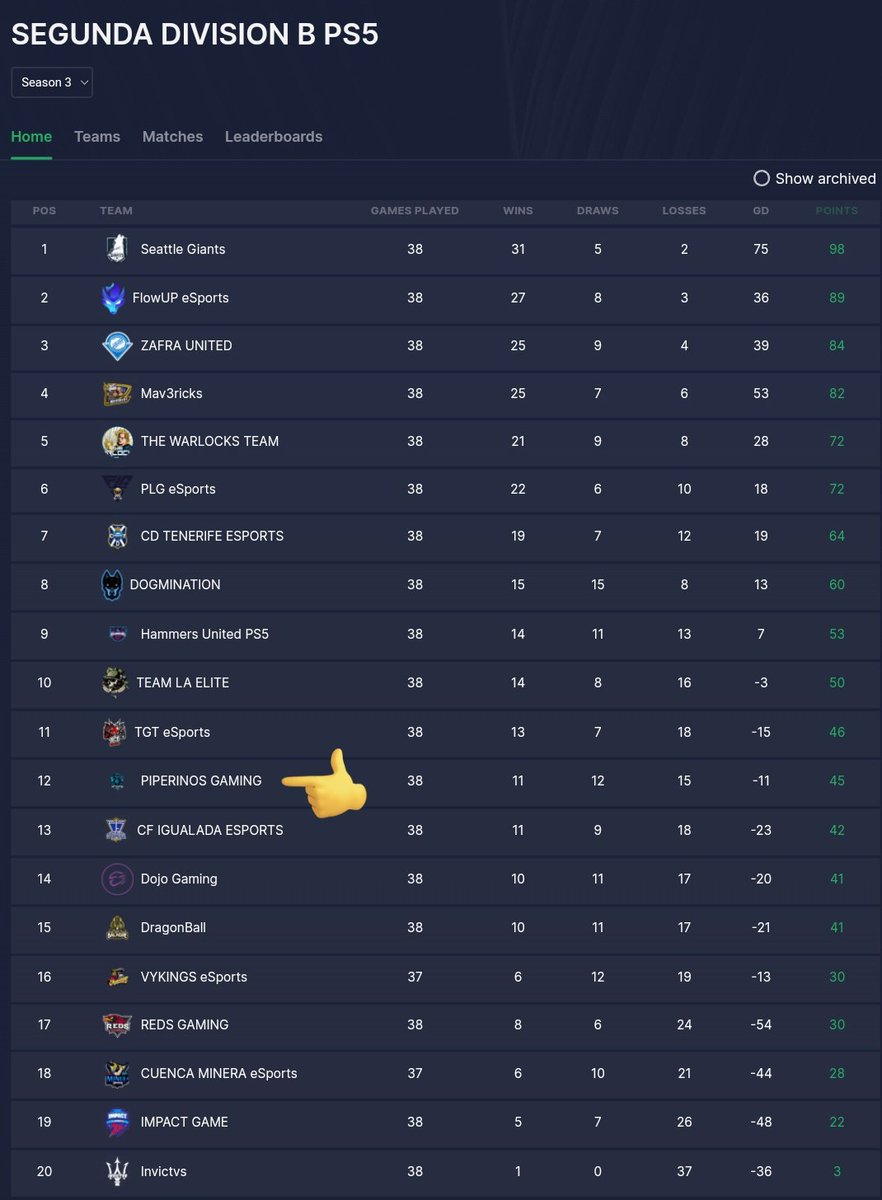Open the ZAFRA UNITED team link
The height and width of the screenshot is (1200, 882).
186,345
